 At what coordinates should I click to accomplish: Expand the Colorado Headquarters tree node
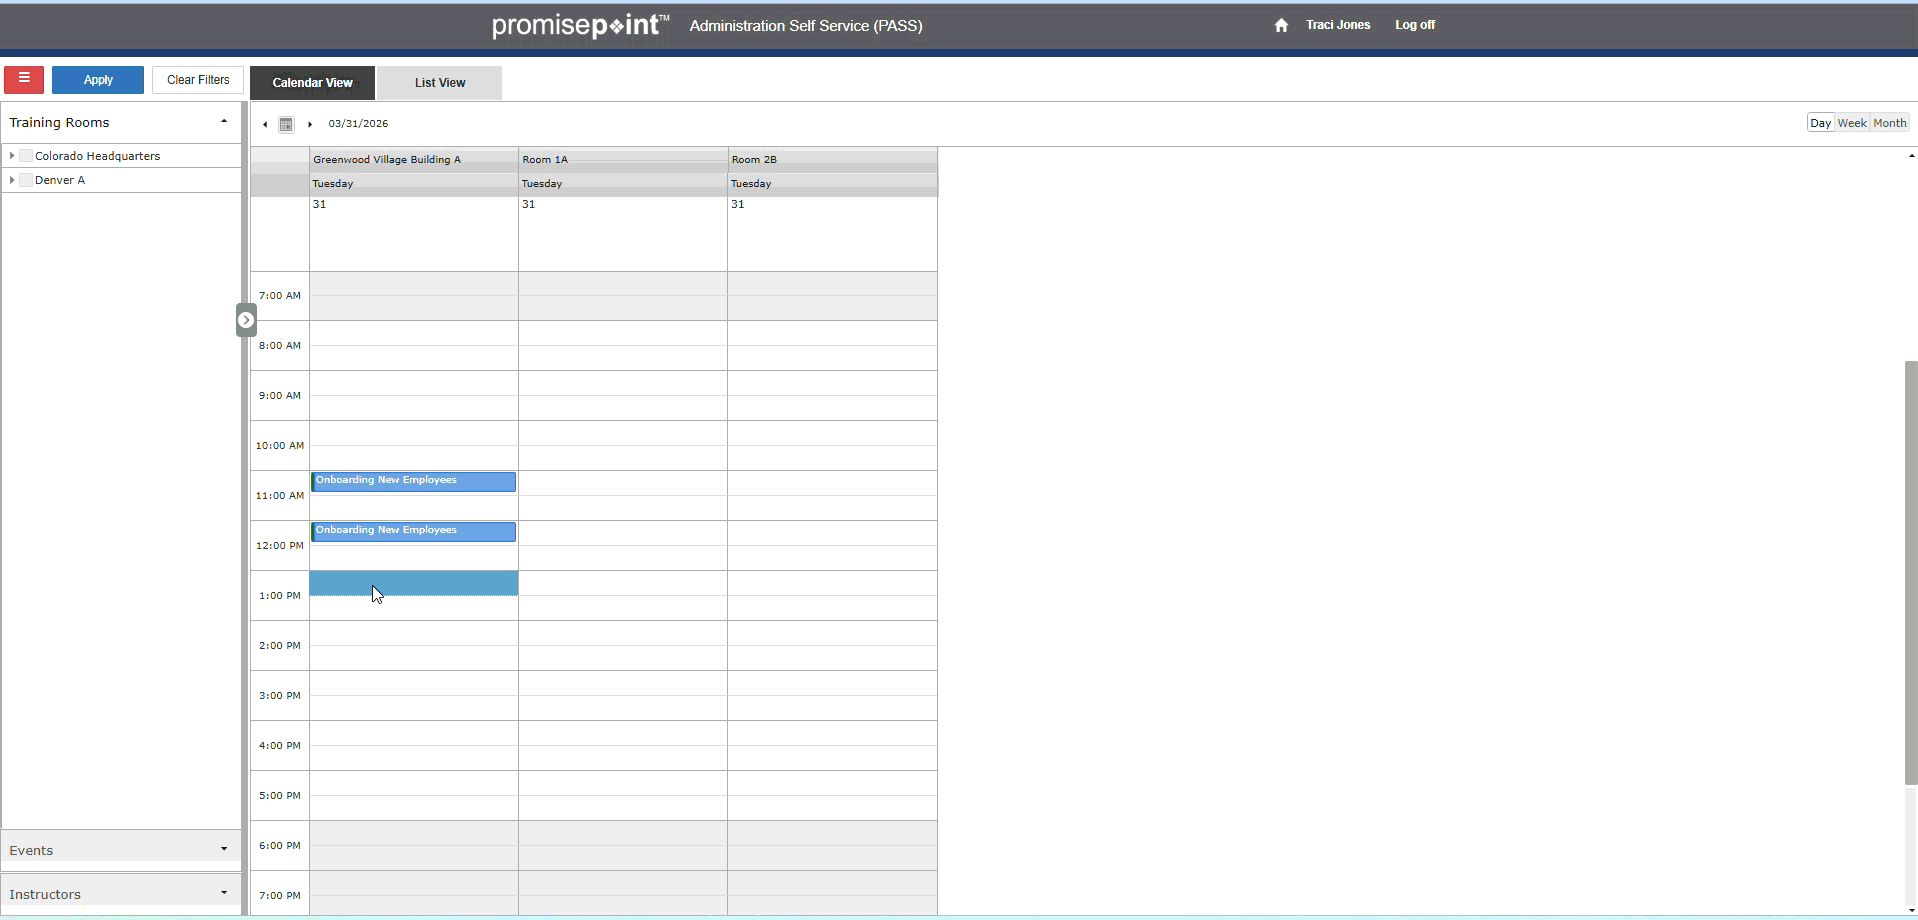click(x=12, y=156)
